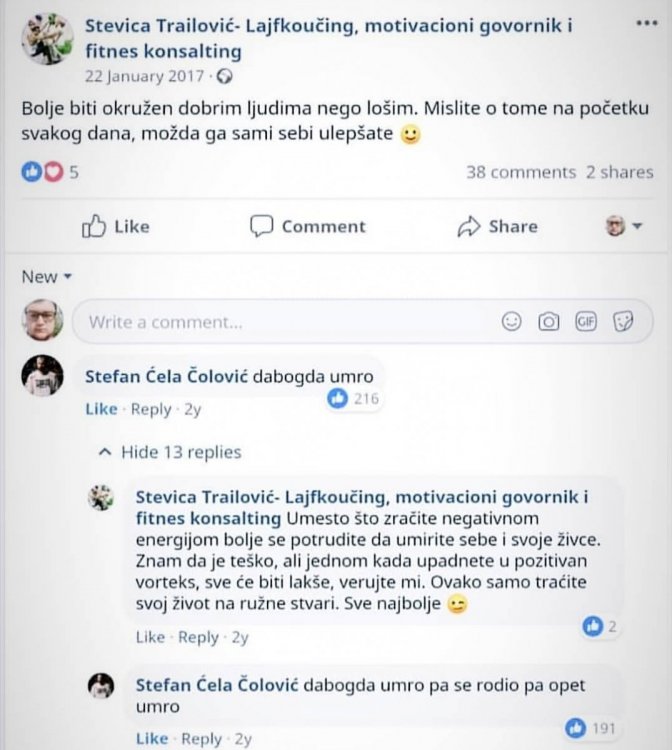The width and height of the screenshot is (672, 750).
Task: Click into the Write a comment field
Action: tap(290, 322)
